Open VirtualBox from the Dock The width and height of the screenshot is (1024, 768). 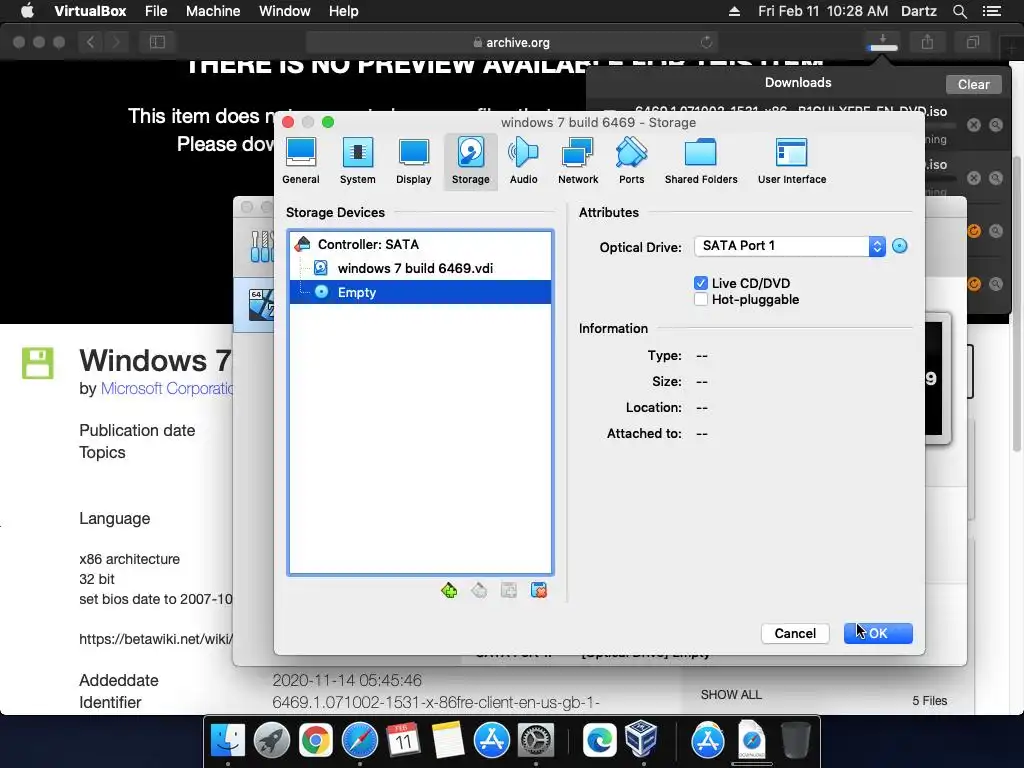pos(641,738)
